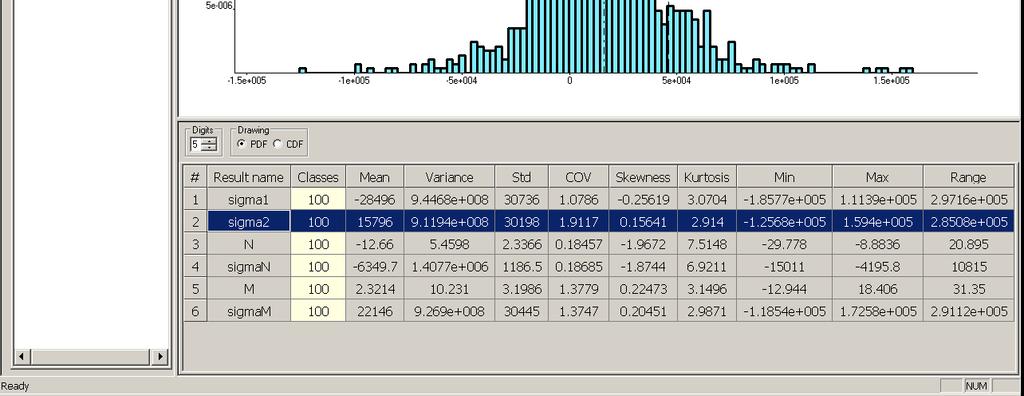Screen dimensions: 1024x396
Task: Click Std value 1186.5
Action: (x=521, y=267)
